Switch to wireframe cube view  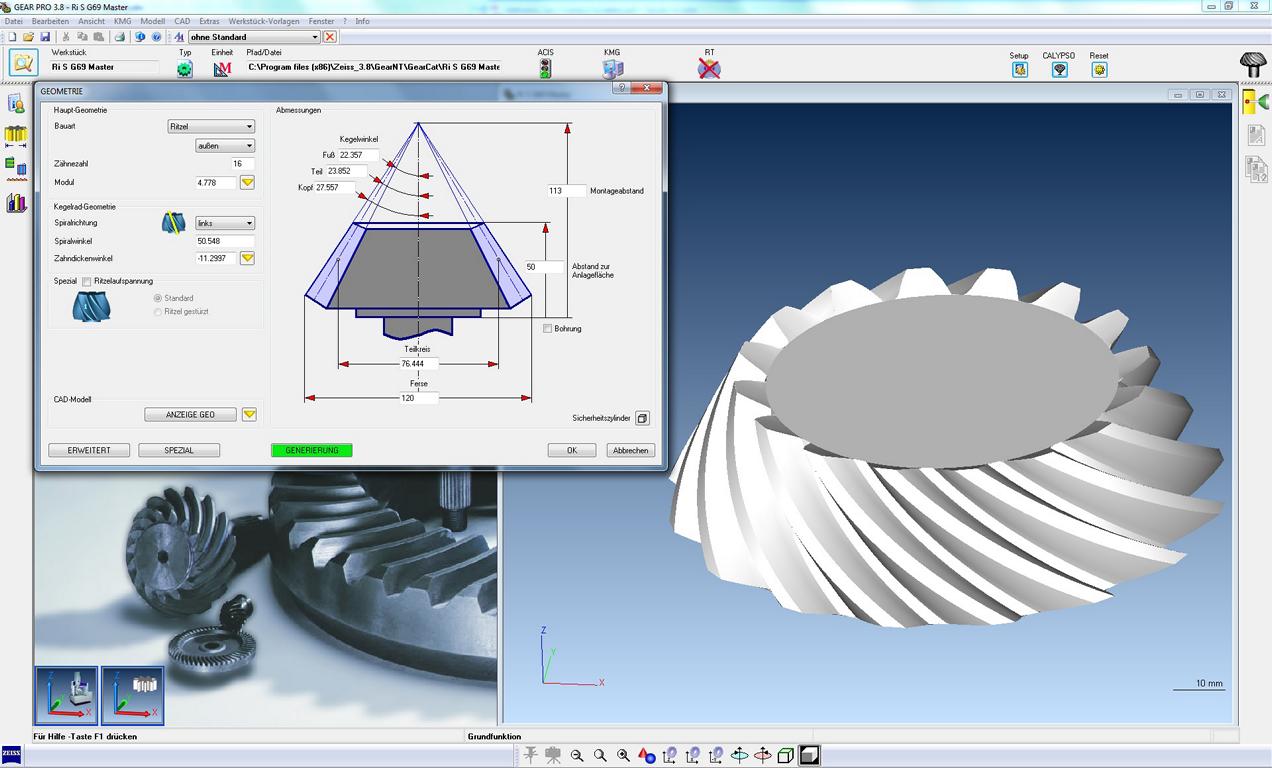(x=786, y=756)
